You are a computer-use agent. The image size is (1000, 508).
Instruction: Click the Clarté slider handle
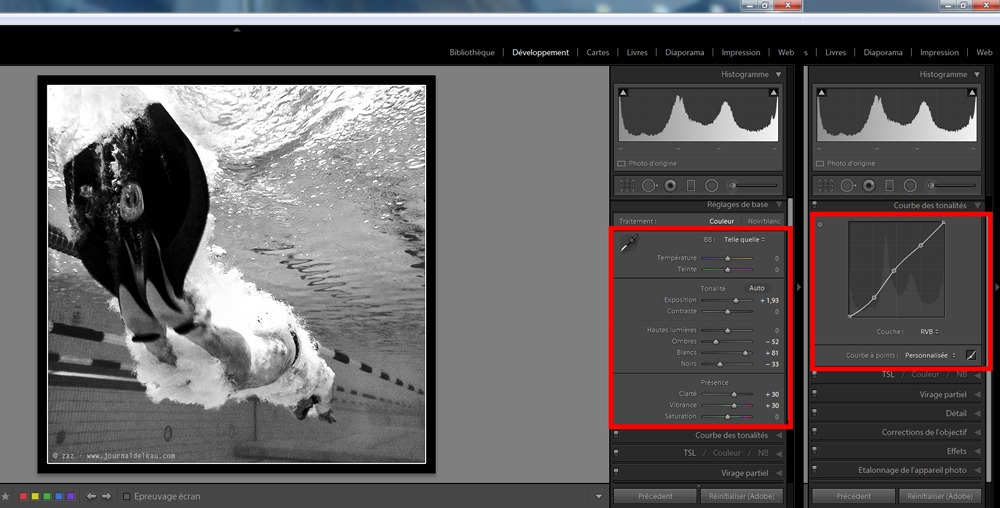pyautogui.click(x=734, y=394)
